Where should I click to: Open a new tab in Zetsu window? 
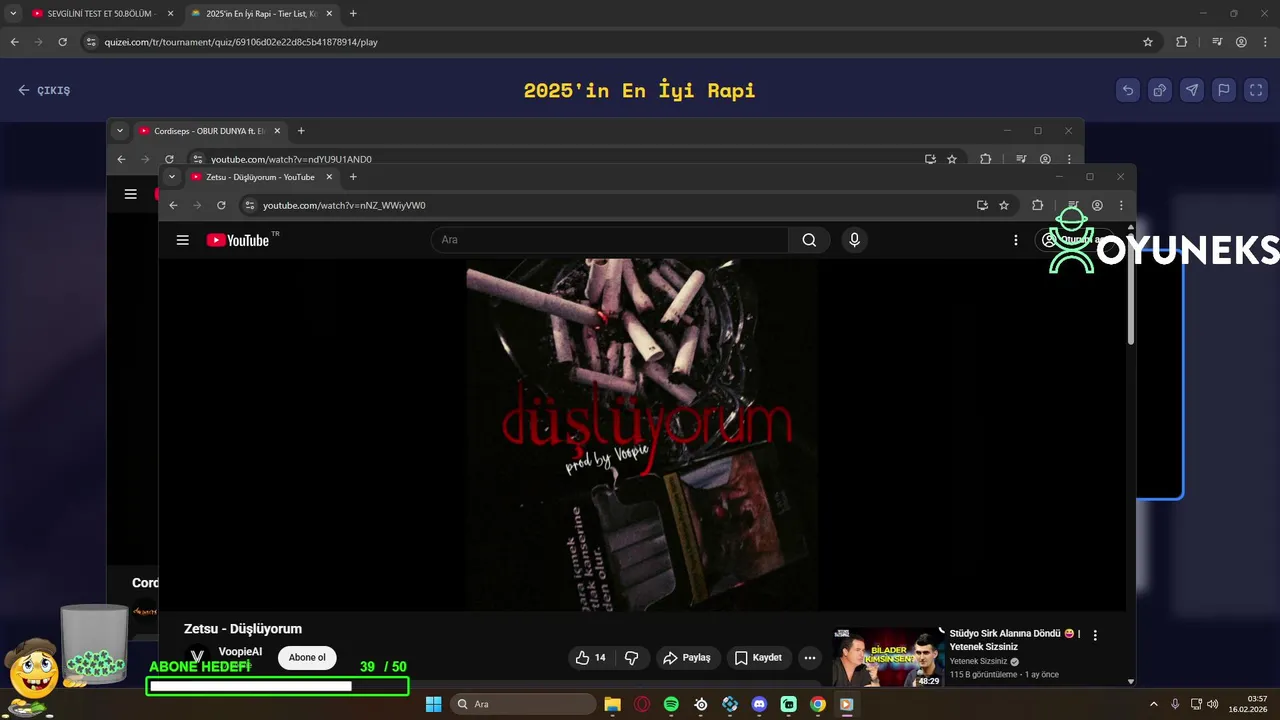click(x=352, y=177)
